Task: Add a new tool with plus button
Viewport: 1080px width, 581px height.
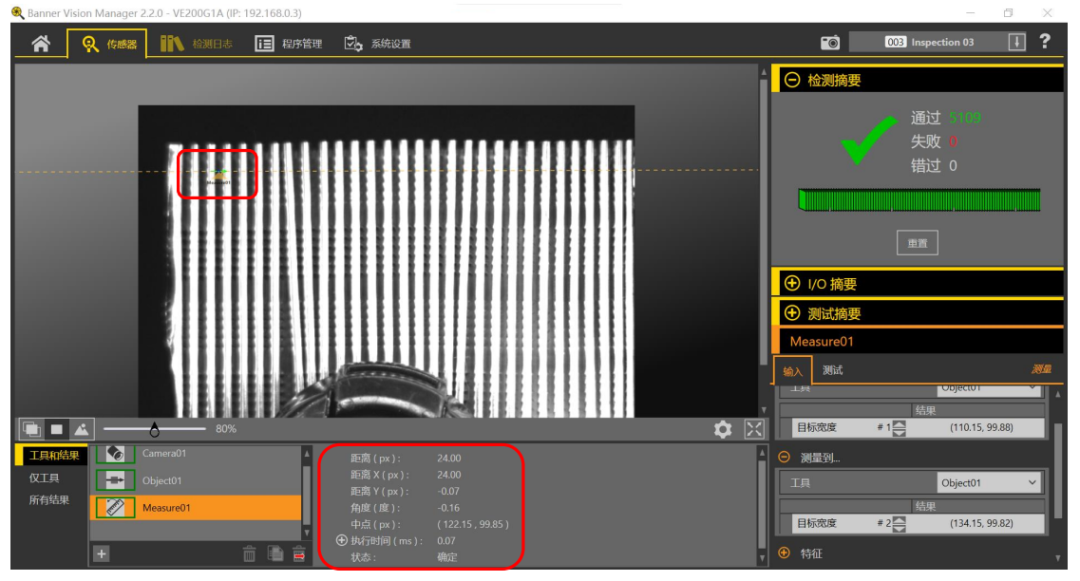Action: 101,553
